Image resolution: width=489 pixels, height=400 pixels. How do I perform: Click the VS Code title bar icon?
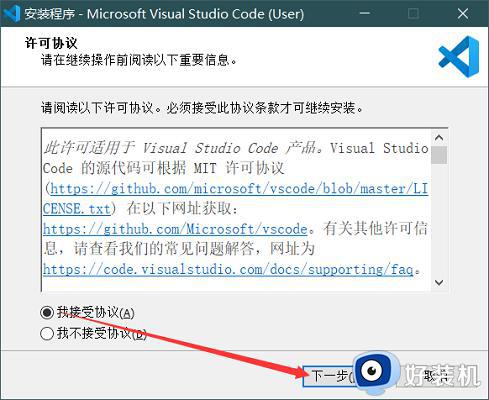12,14
